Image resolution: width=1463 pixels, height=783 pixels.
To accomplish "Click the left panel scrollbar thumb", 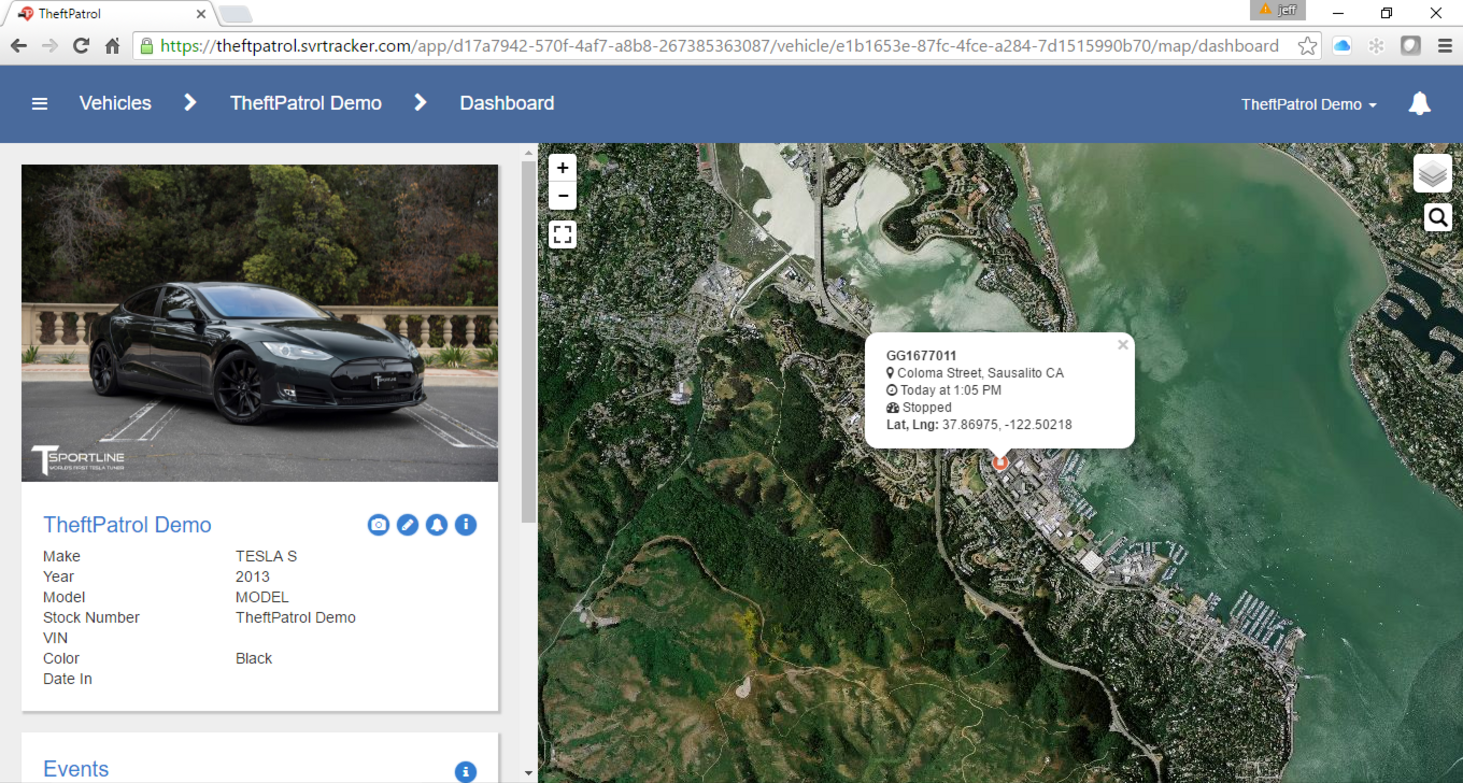I will pyautogui.click(x=529, y=342).
